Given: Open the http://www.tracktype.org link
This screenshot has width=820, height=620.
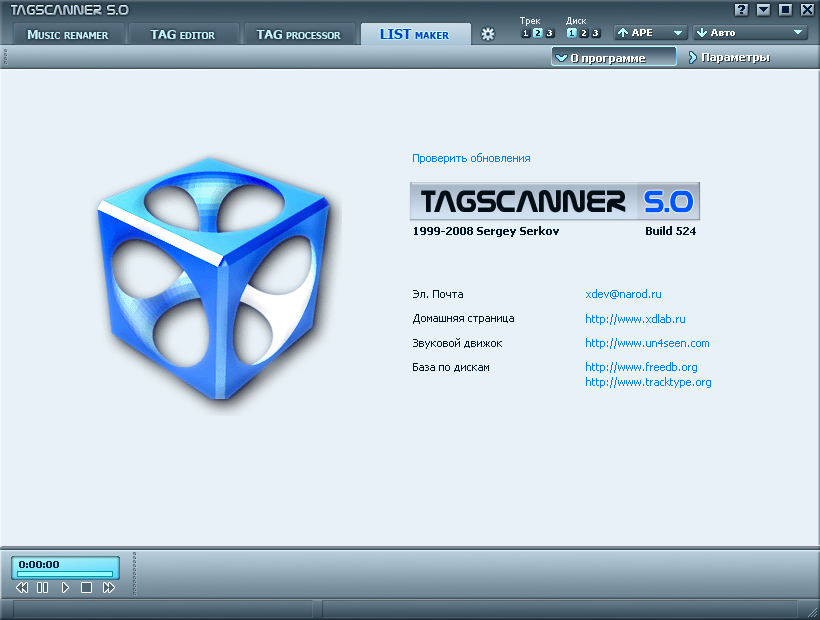Looking at the screenshot, I should [x=648, y=382].
